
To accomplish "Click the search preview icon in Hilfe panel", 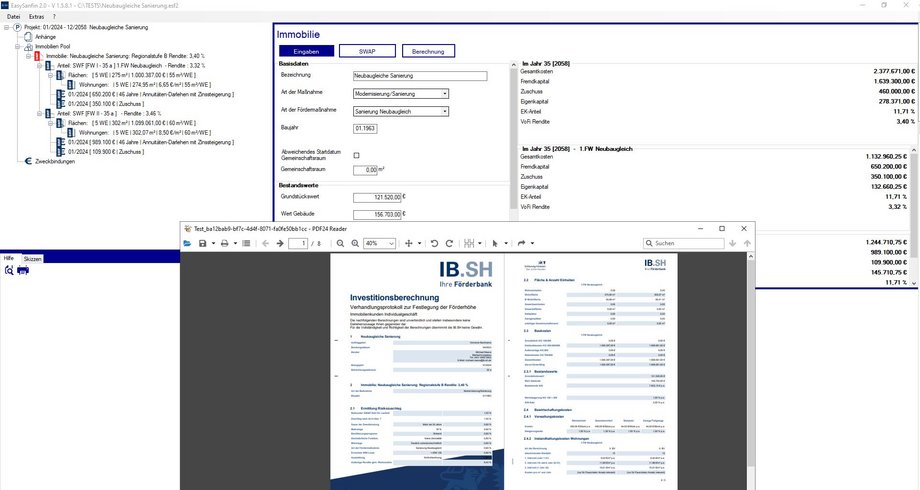I will pyautogui.click(x=9, y=271).
